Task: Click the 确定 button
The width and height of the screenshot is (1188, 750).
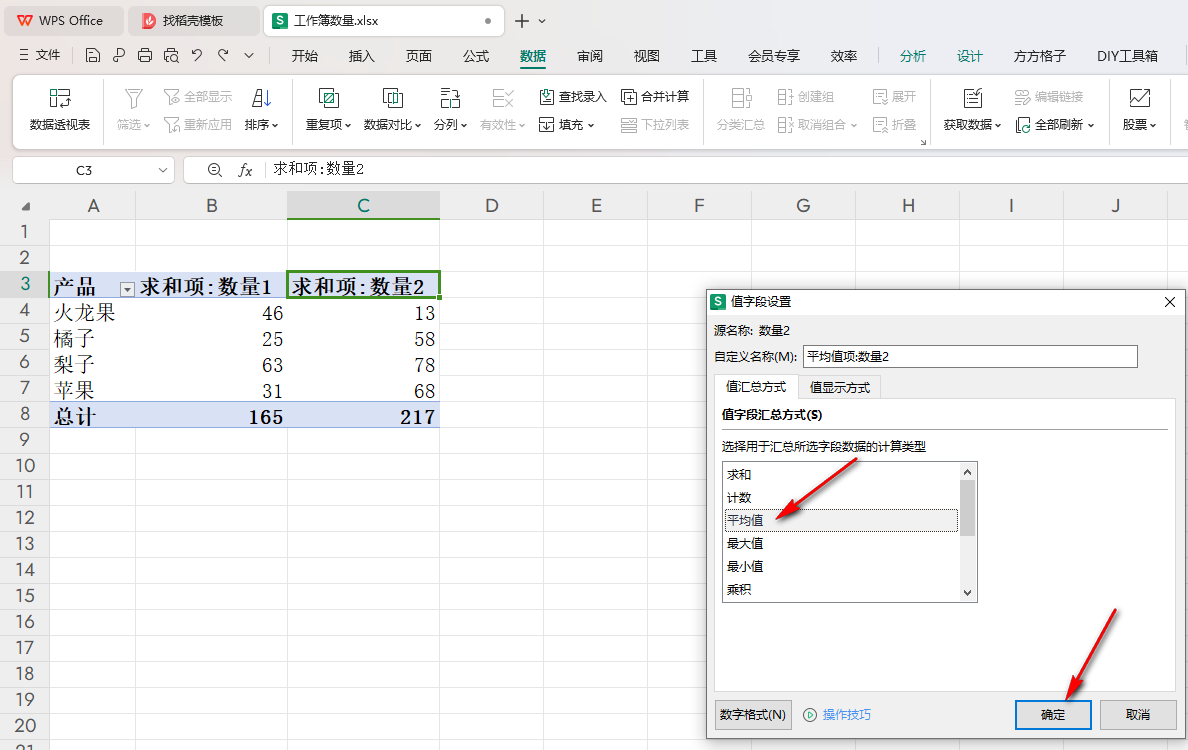Action: click(1052, 714)
